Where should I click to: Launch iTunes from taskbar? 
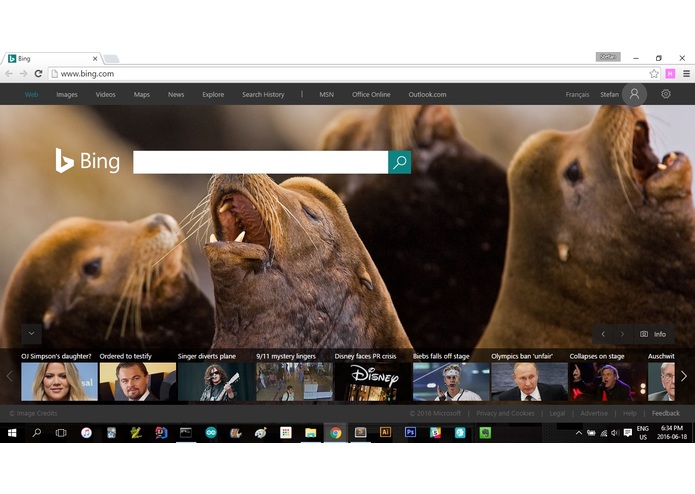pos(86,433)
